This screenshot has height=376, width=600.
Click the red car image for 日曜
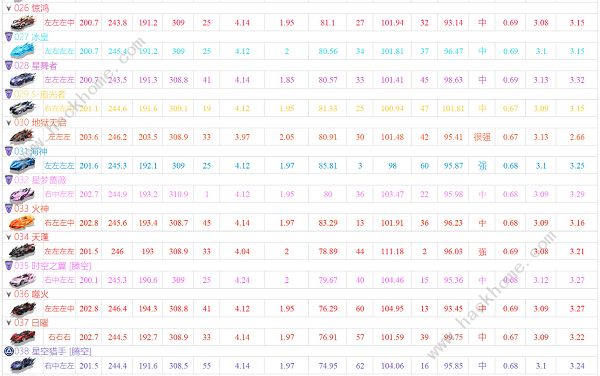point(23,337)
